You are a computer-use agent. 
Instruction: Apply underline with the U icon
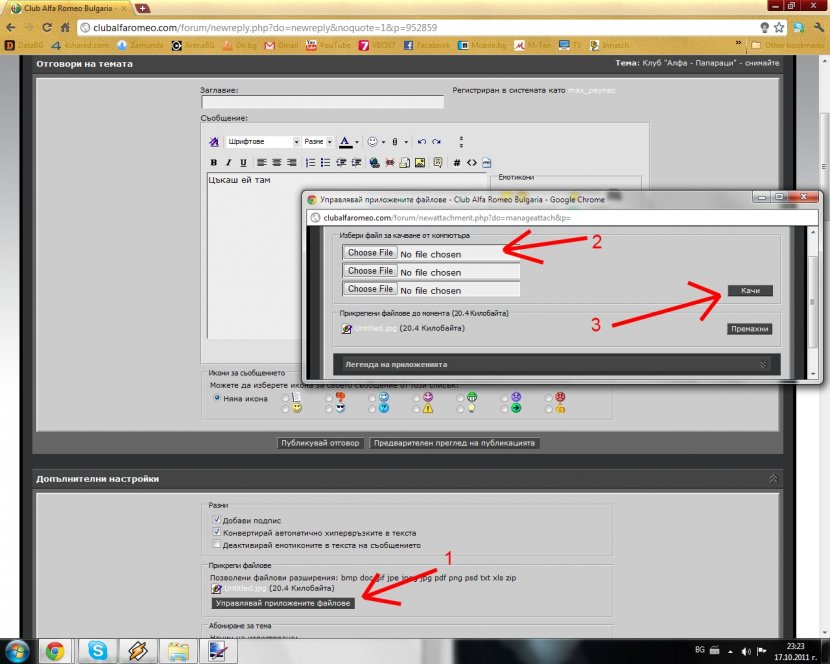point(243,162)
